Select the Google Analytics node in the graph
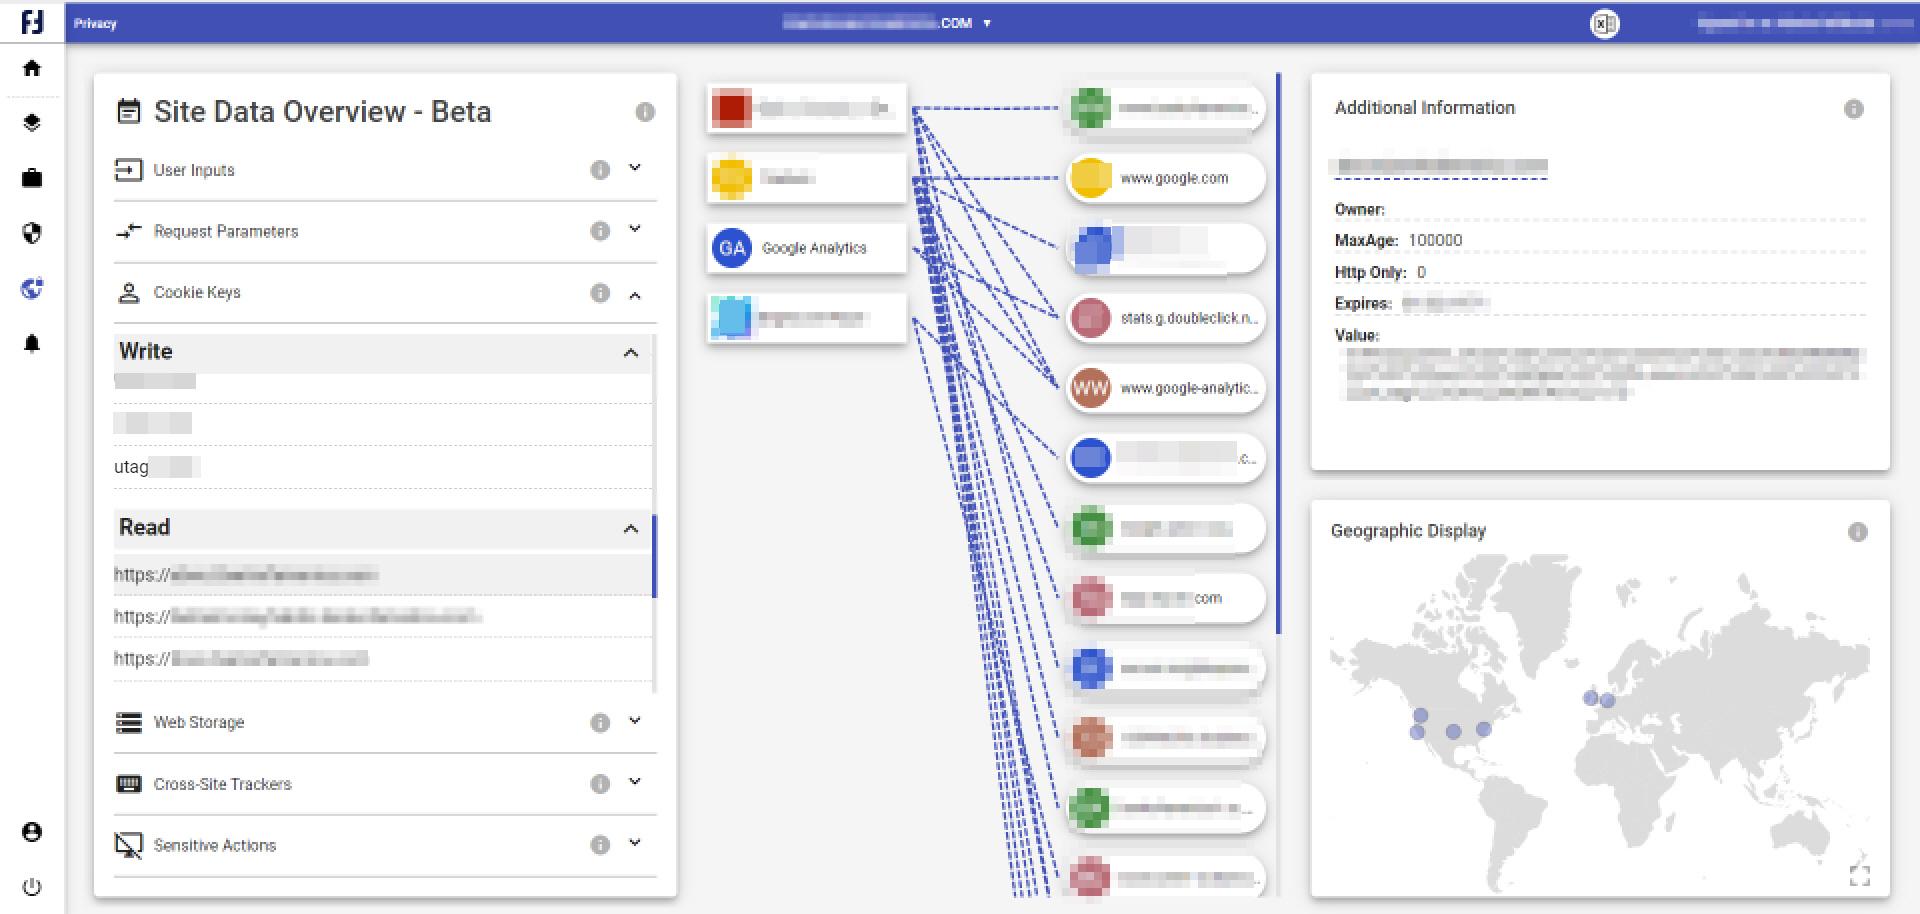The height and width of the screenshot is (914, 1920). 806,247
